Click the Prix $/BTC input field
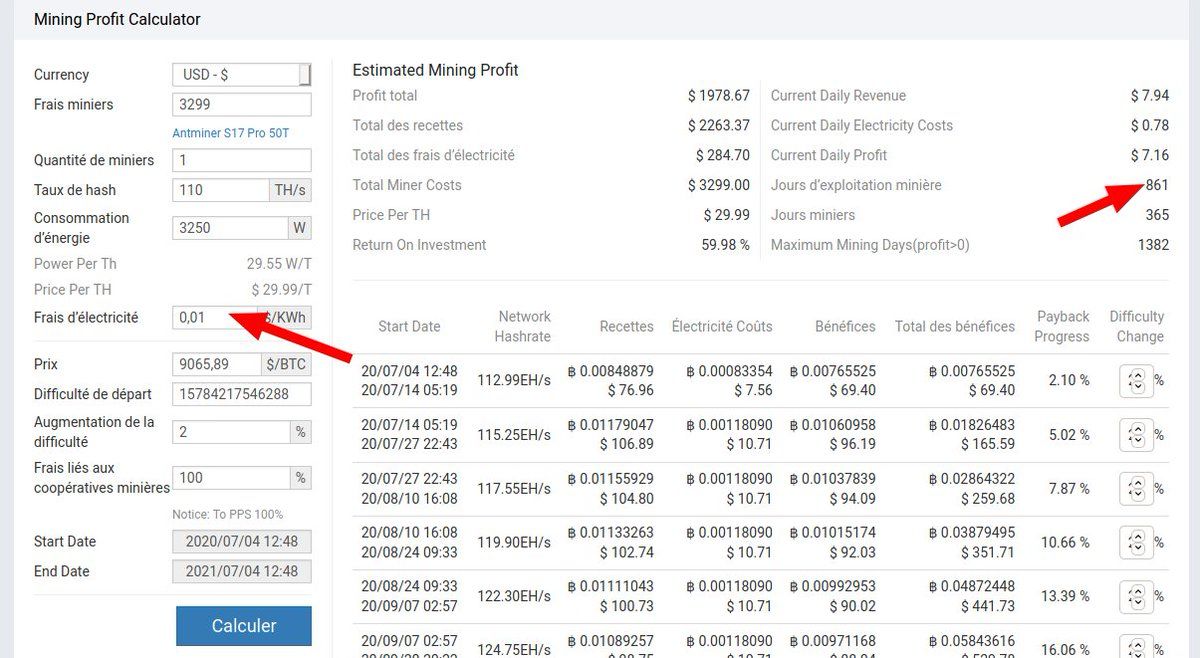The image size is (1200, 658). click(217, 364)
